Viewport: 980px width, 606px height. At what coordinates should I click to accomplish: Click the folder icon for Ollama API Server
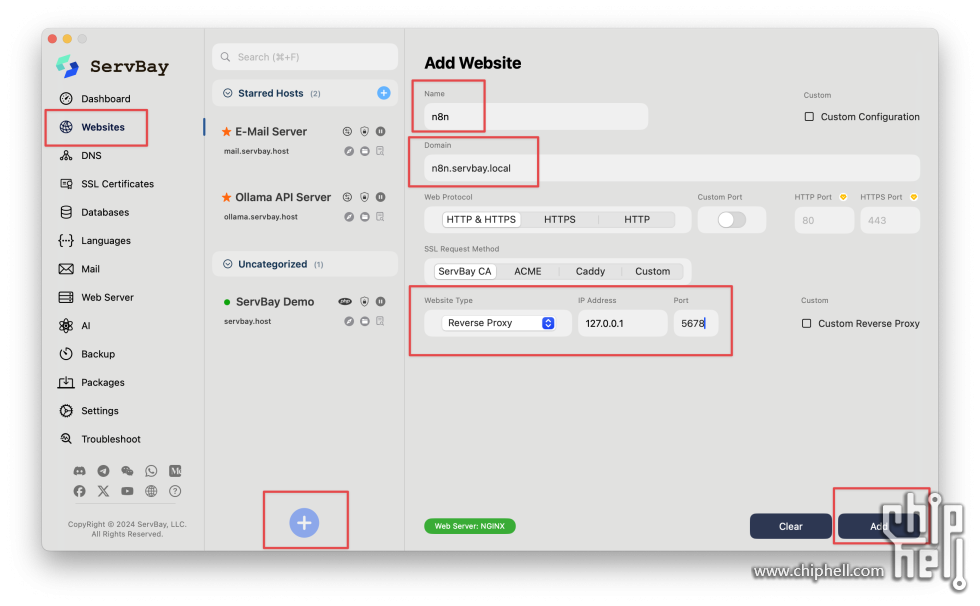click(364, 217)
